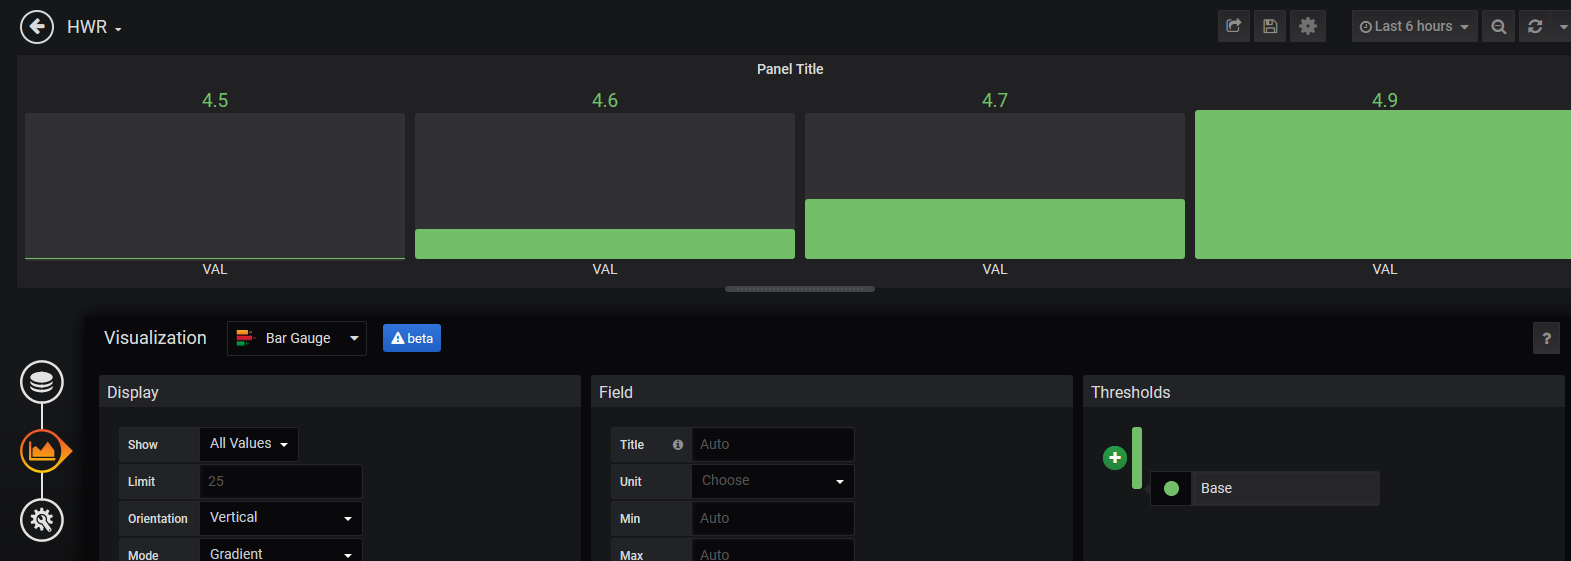Click the Title info icon
Viewport: 1571px width, 561px height.
(x=678, y=444)
